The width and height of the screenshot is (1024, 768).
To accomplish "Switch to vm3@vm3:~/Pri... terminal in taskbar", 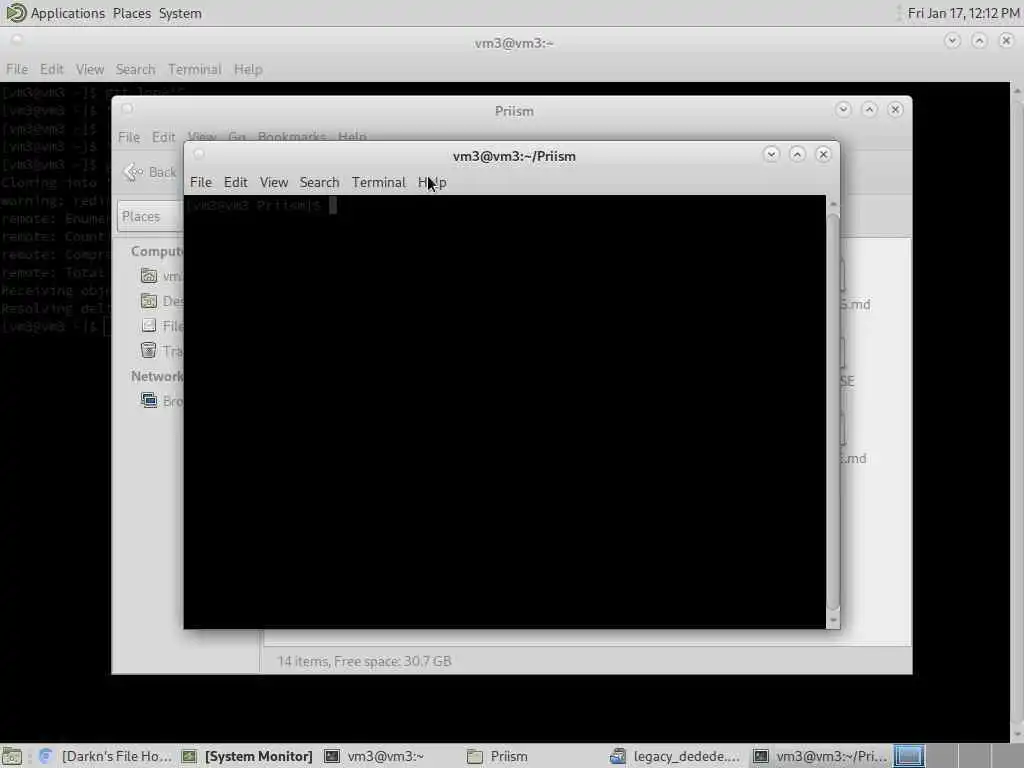I will coord(819,756).
